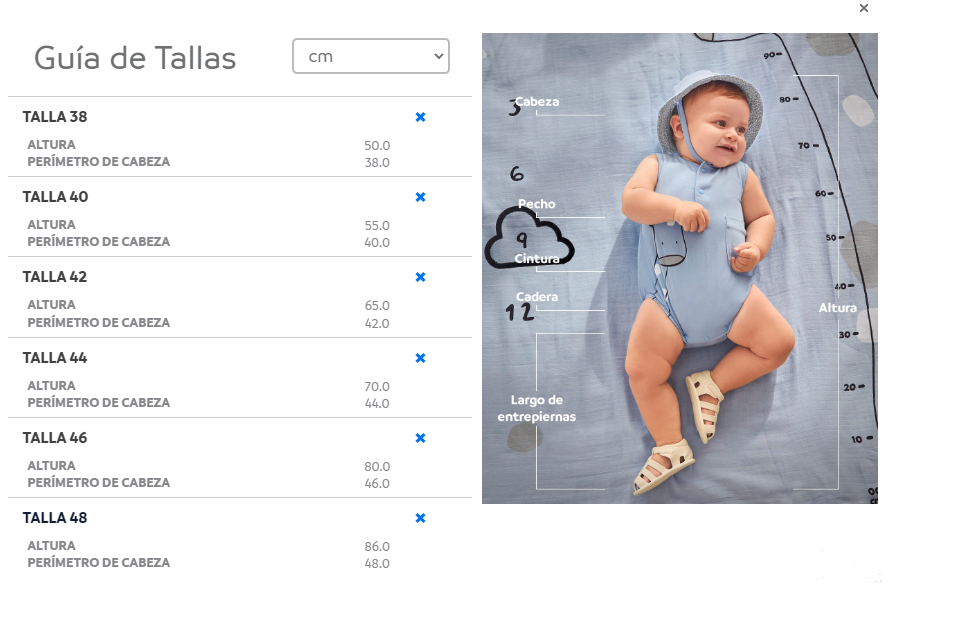Click Talla 48 altura value 86.0
Image resolution: width=974 pixels, height=626 pixels.
(x=377, y=547)
